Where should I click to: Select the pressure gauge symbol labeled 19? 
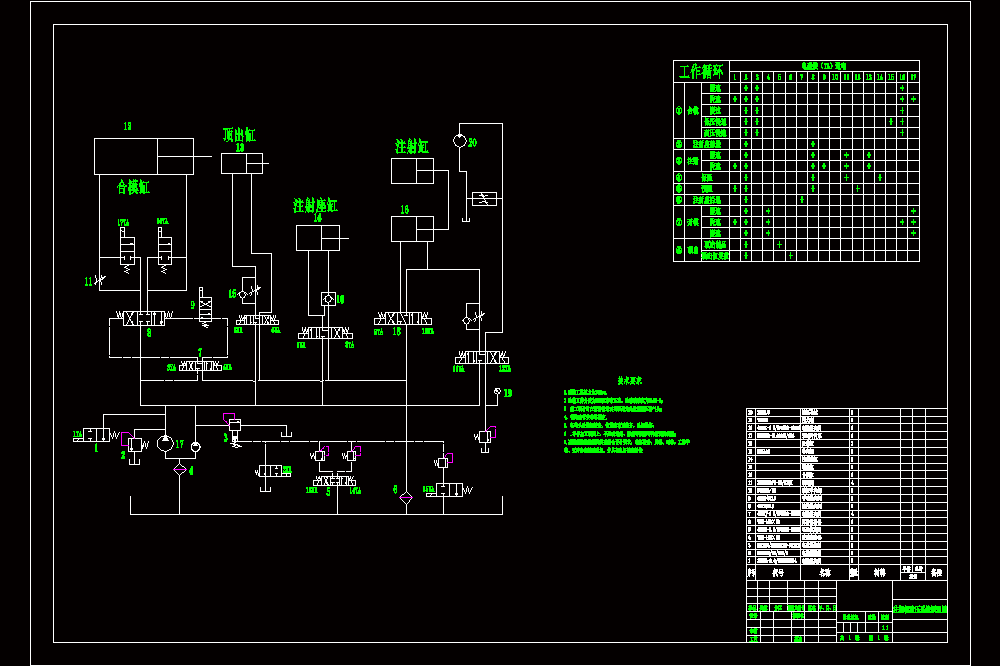pyautogui.click(x=497, y=391)
